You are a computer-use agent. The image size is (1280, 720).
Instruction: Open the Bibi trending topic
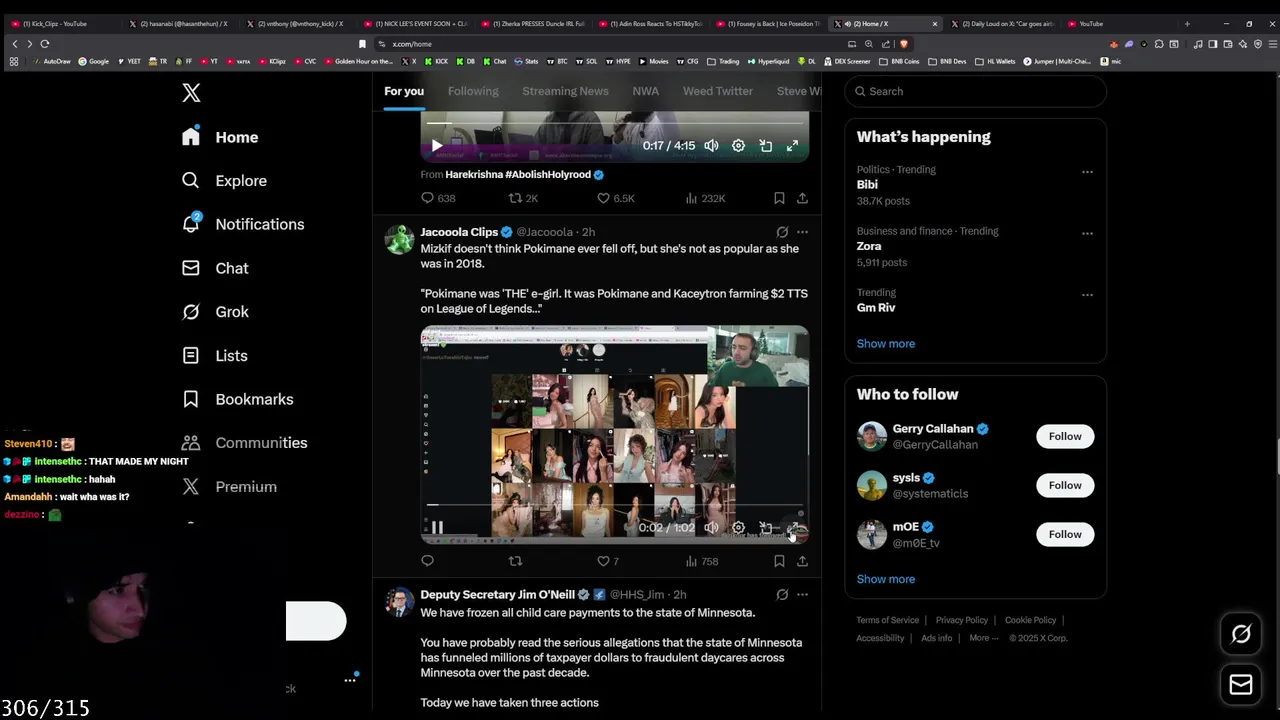(867, 185)
